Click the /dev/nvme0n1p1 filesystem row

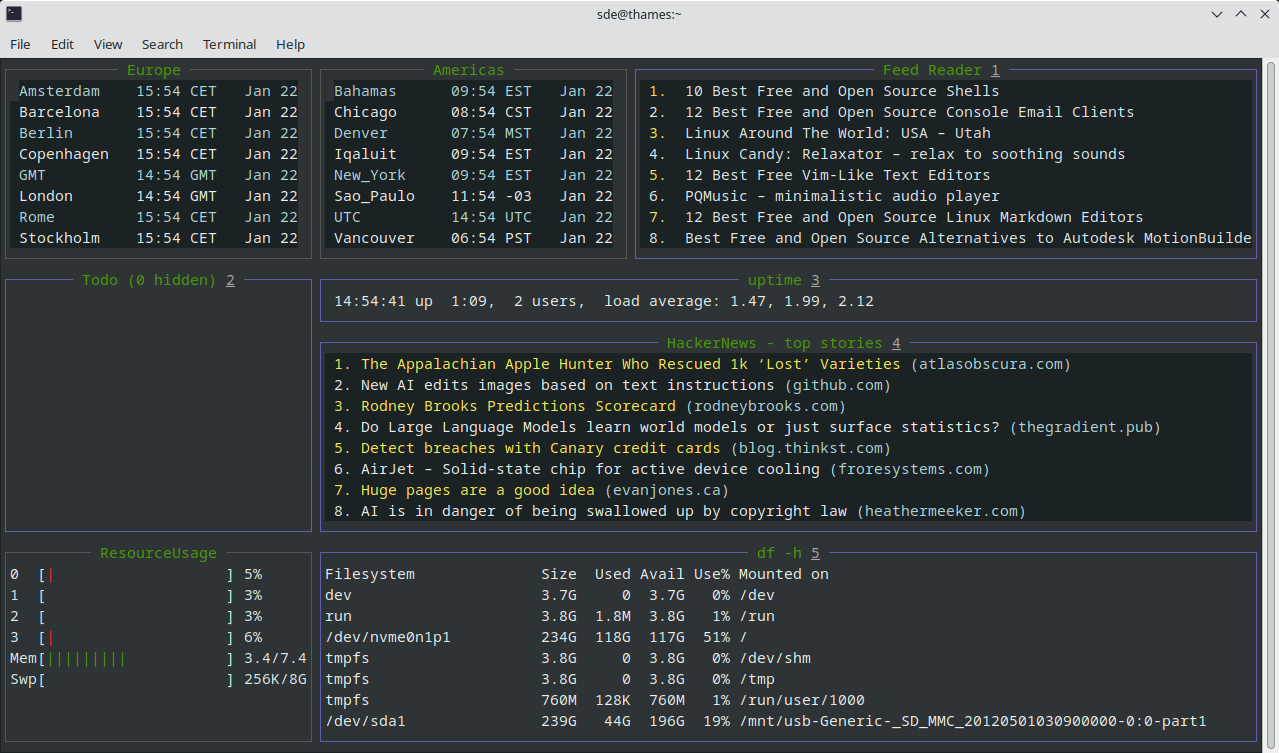point(537,637)
